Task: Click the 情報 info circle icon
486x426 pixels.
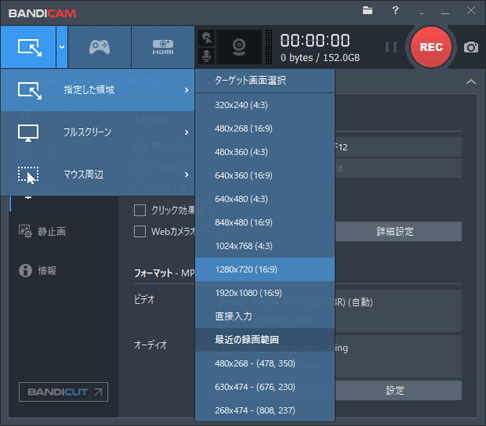Action: coord(25,271)
